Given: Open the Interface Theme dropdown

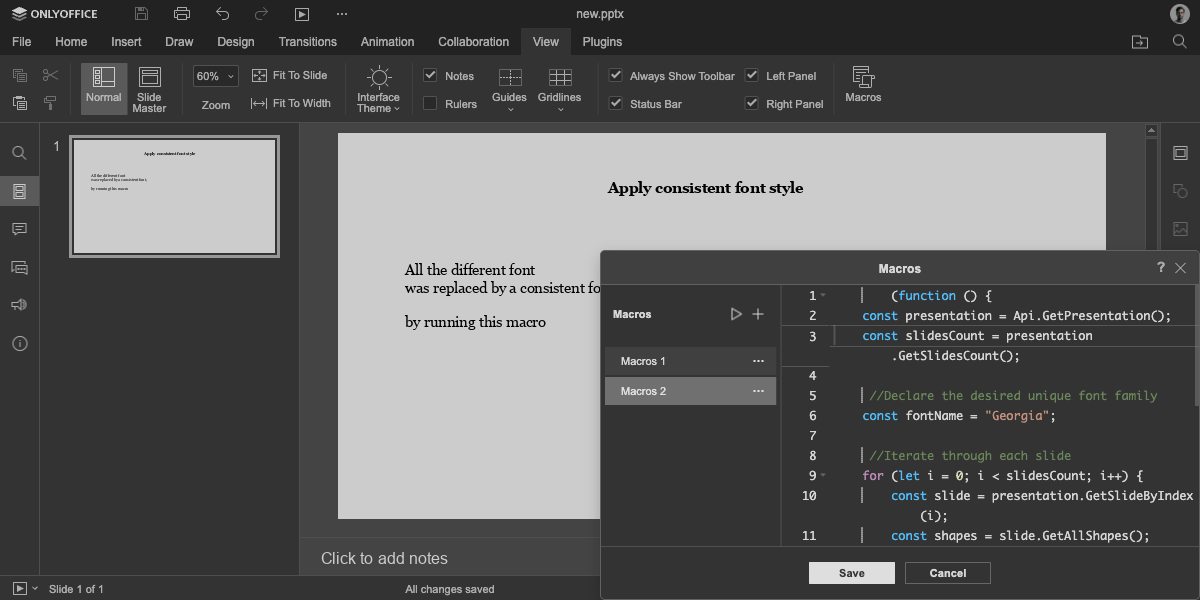Looking at the screenshot, I should (x=378, y=89).
